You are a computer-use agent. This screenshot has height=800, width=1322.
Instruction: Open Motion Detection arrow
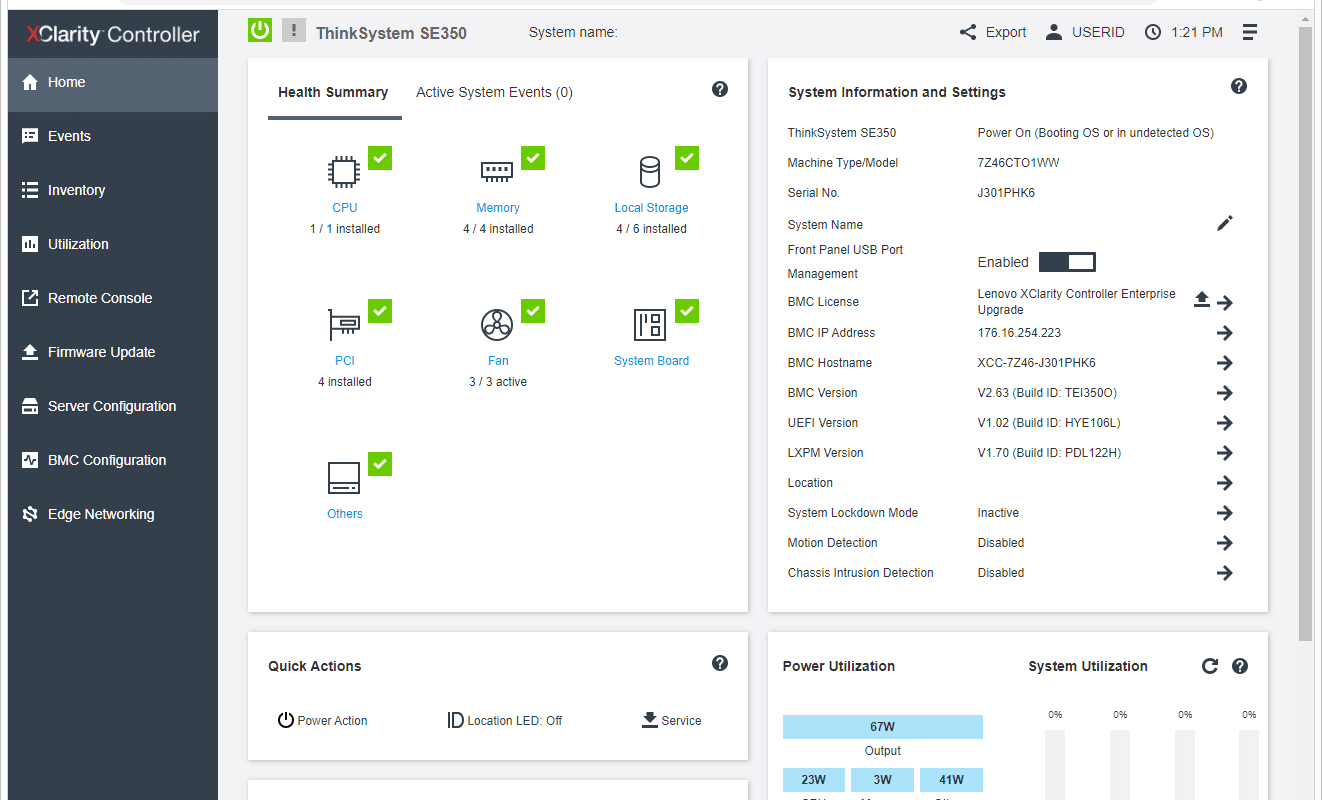pos(1225,543)
